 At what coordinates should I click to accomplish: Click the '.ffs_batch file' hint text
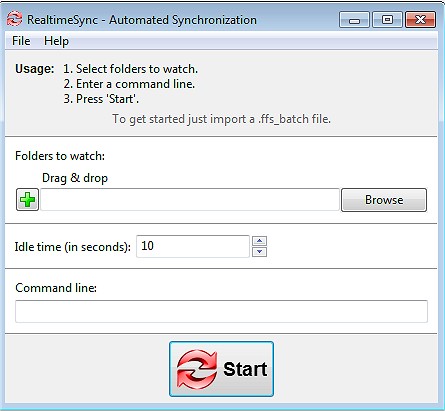[294, 119]
